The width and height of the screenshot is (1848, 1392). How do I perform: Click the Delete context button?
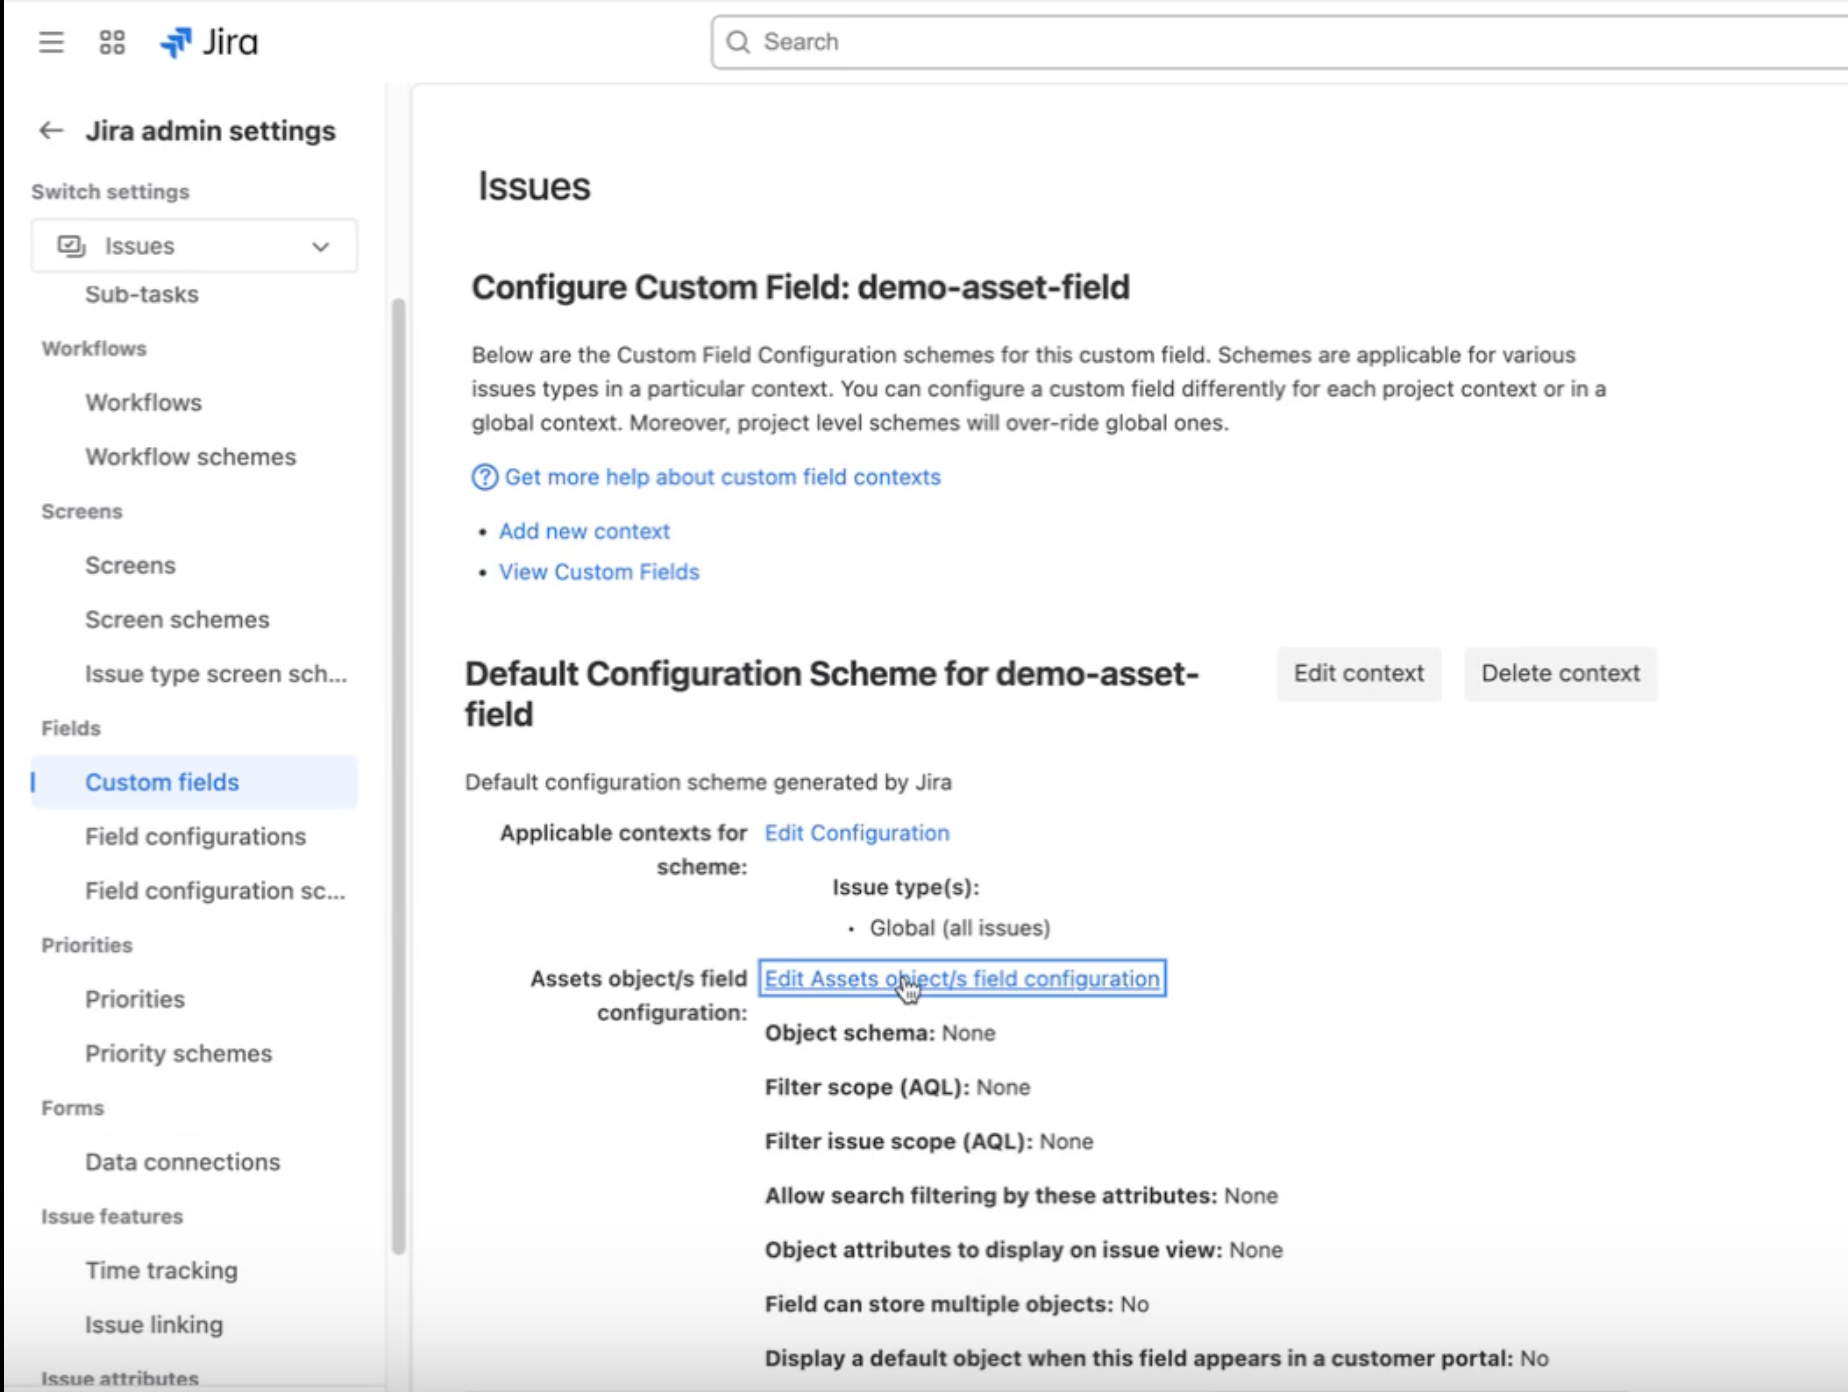tap(1560, 673)
